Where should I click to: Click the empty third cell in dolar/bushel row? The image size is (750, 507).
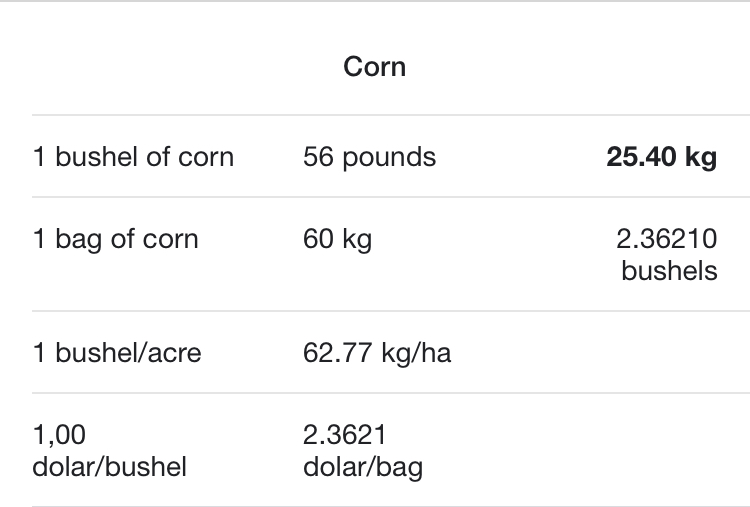pos(603,450)
